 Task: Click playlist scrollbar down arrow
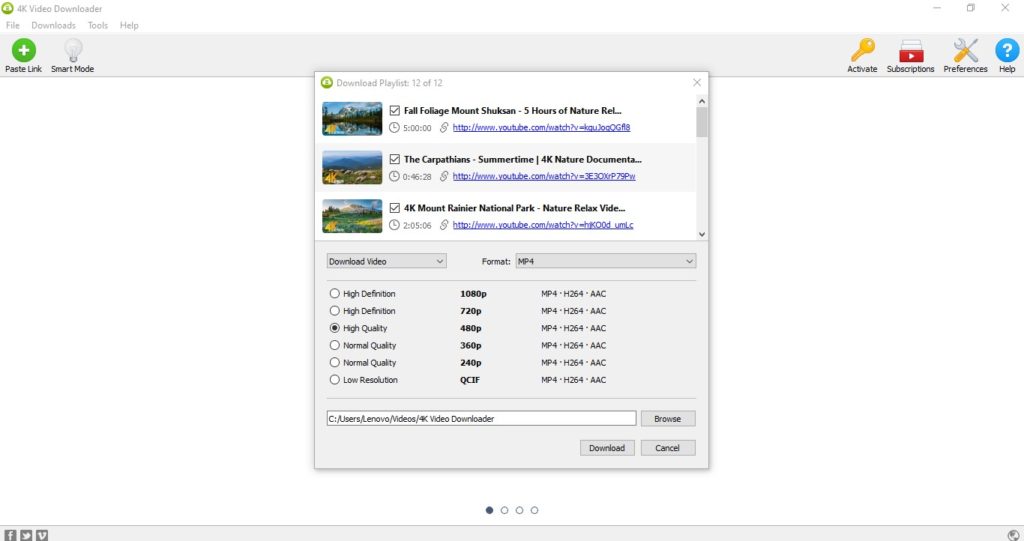[702, 234]
